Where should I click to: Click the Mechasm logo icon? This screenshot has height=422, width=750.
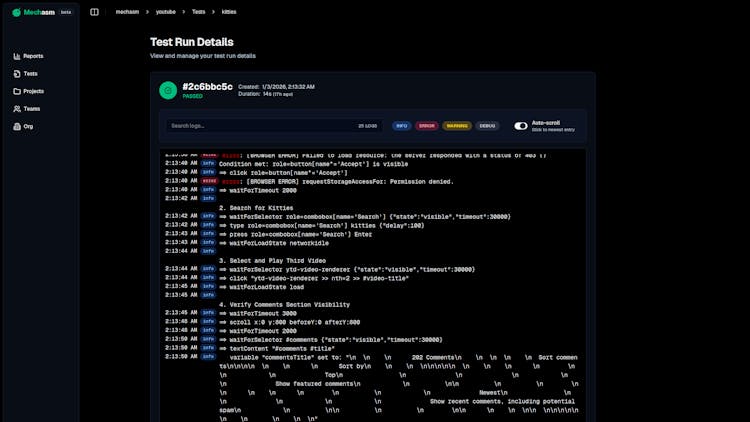point(16,12)
